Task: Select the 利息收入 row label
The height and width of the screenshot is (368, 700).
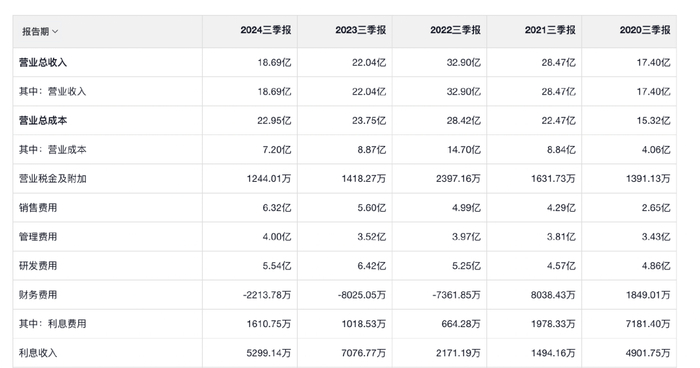Action: tap(38, 353)
